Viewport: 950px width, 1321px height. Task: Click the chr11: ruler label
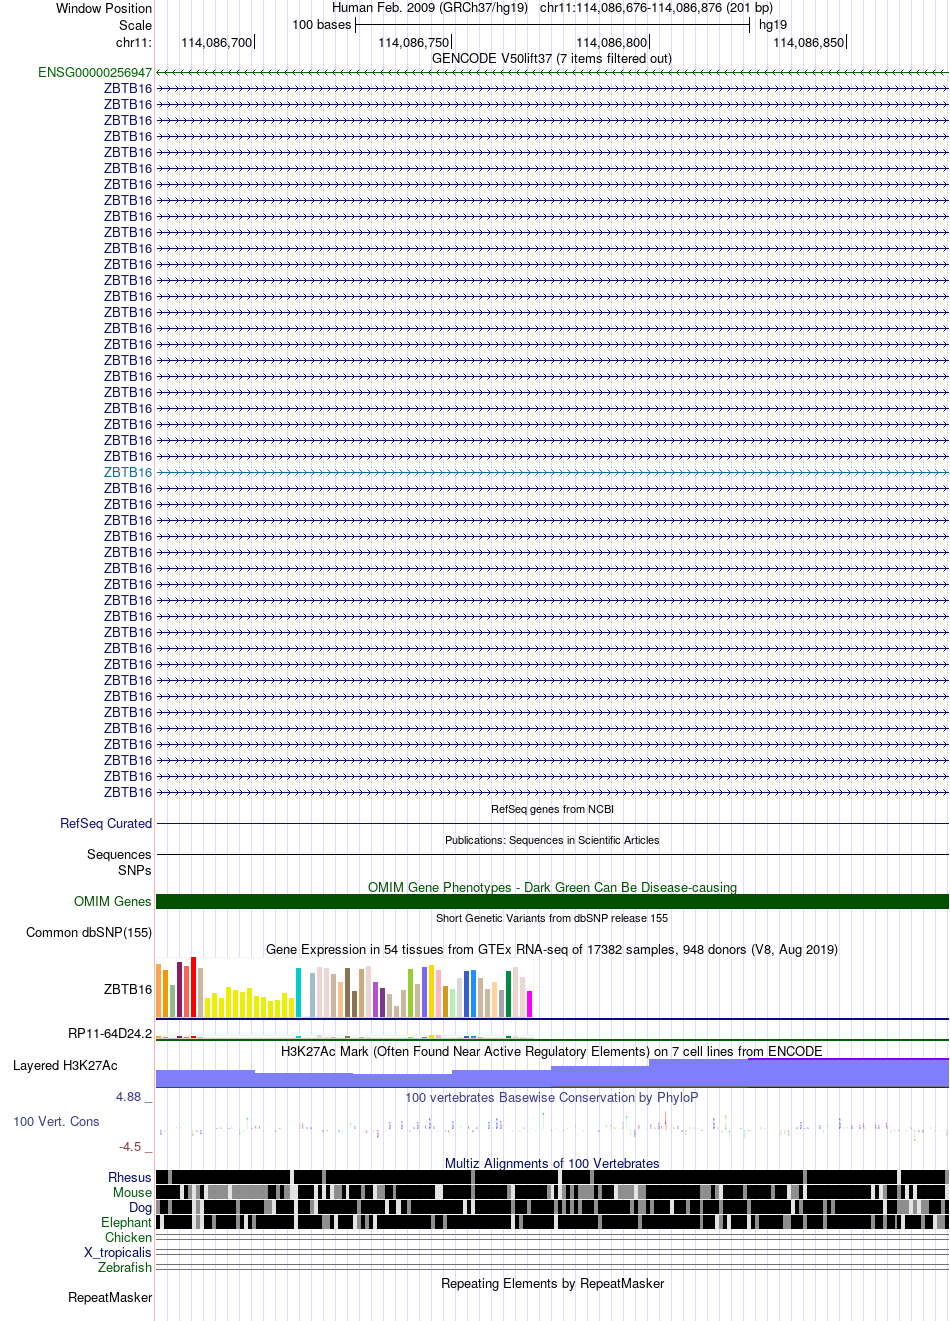click(134, 42)
